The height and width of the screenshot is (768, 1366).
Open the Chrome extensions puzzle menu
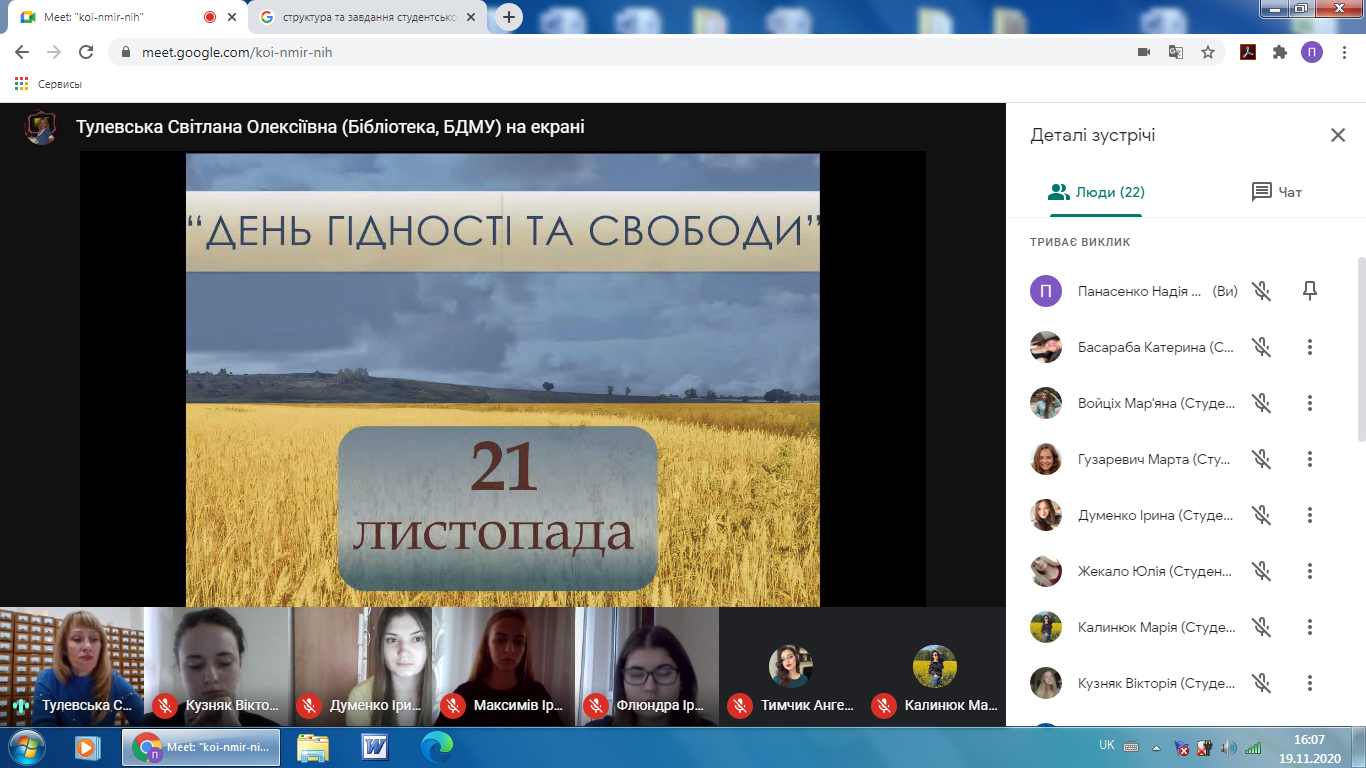point(1280,52)
